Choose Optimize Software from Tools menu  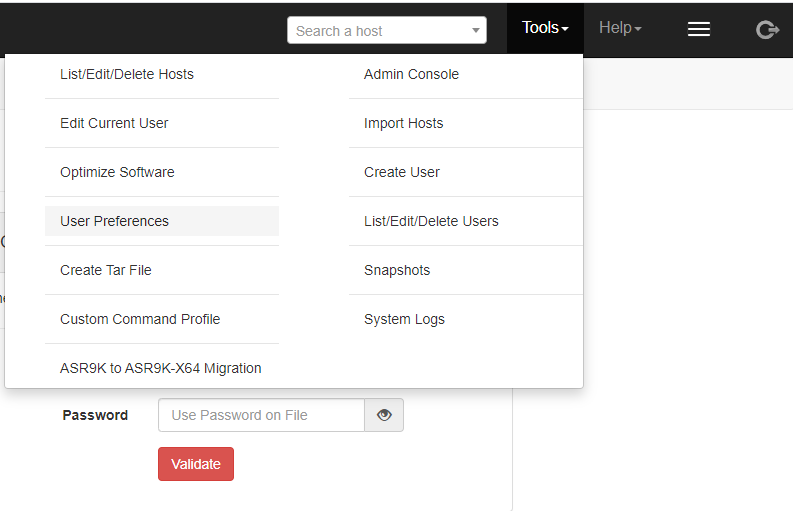pyautogui.click(x=117, y=172)
